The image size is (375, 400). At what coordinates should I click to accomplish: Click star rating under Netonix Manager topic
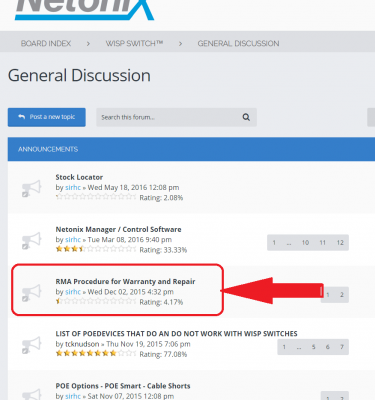coord(96,249)
